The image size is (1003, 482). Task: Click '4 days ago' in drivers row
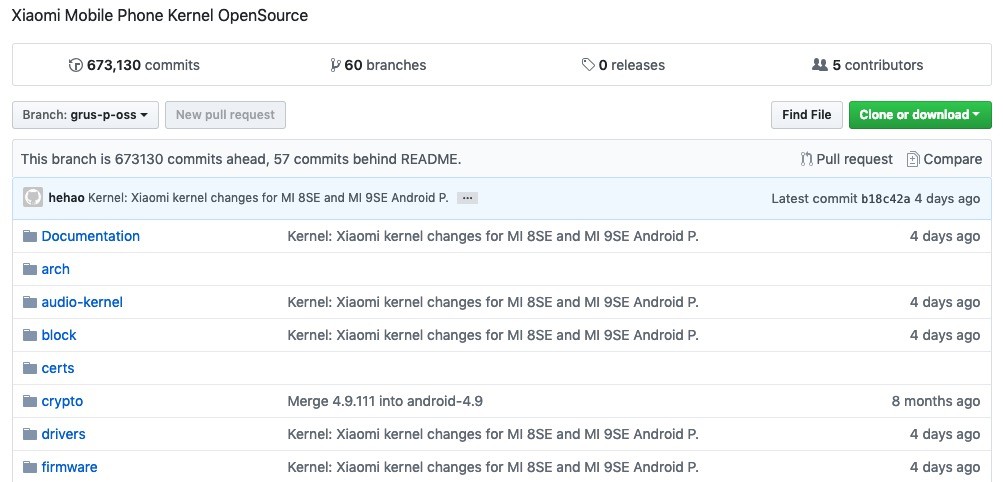tap(945, 434)
